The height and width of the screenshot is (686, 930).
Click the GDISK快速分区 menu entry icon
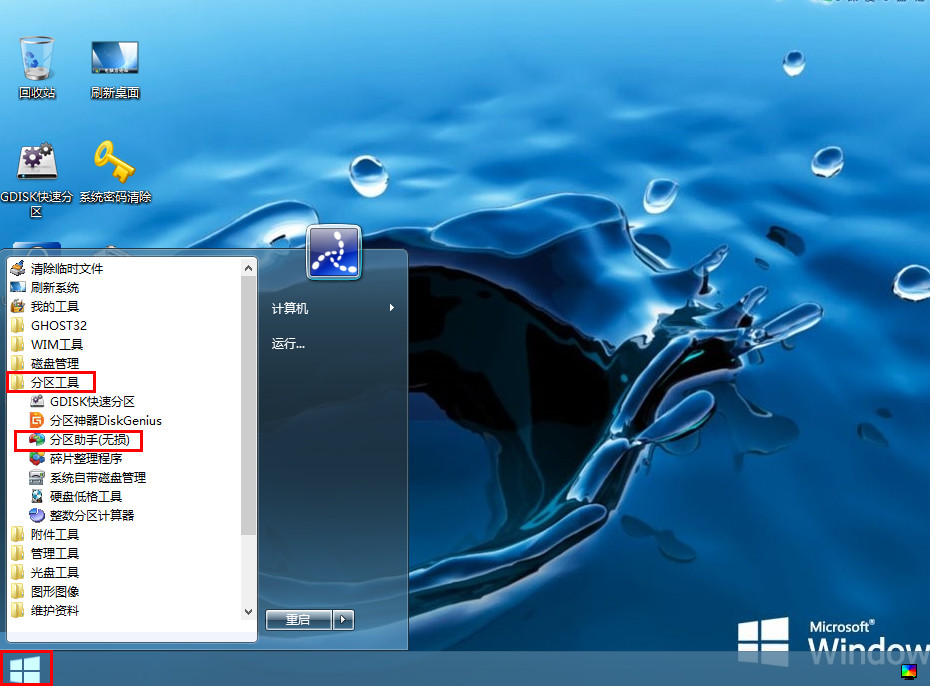pos(37,401)
